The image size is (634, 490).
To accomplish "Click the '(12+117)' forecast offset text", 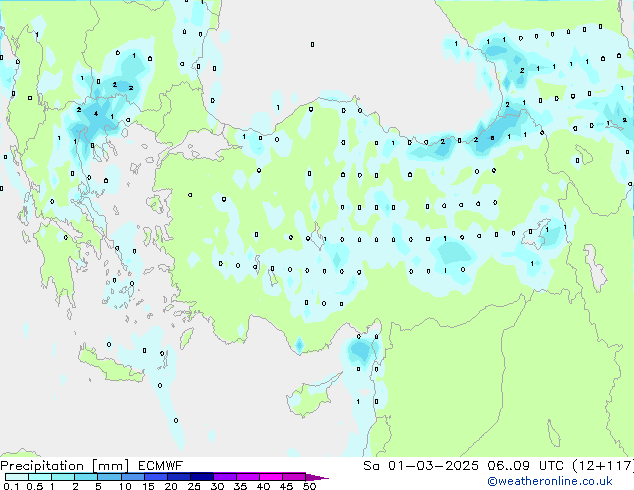I will coord(603,466).
